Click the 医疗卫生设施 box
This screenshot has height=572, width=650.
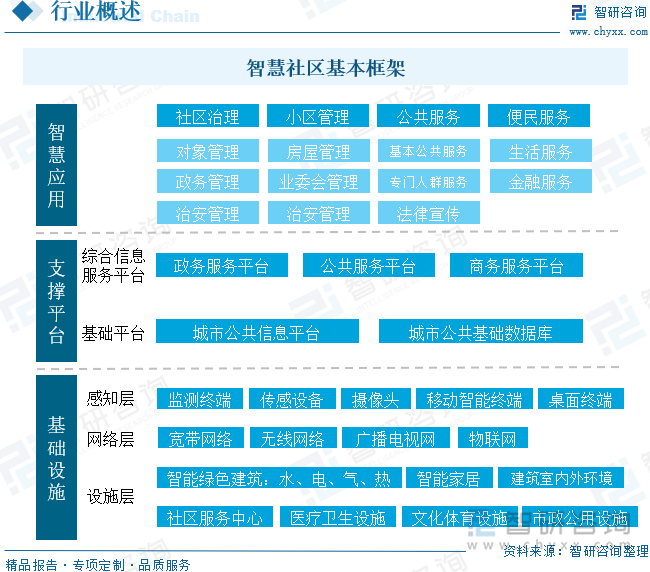coord(338,516)
